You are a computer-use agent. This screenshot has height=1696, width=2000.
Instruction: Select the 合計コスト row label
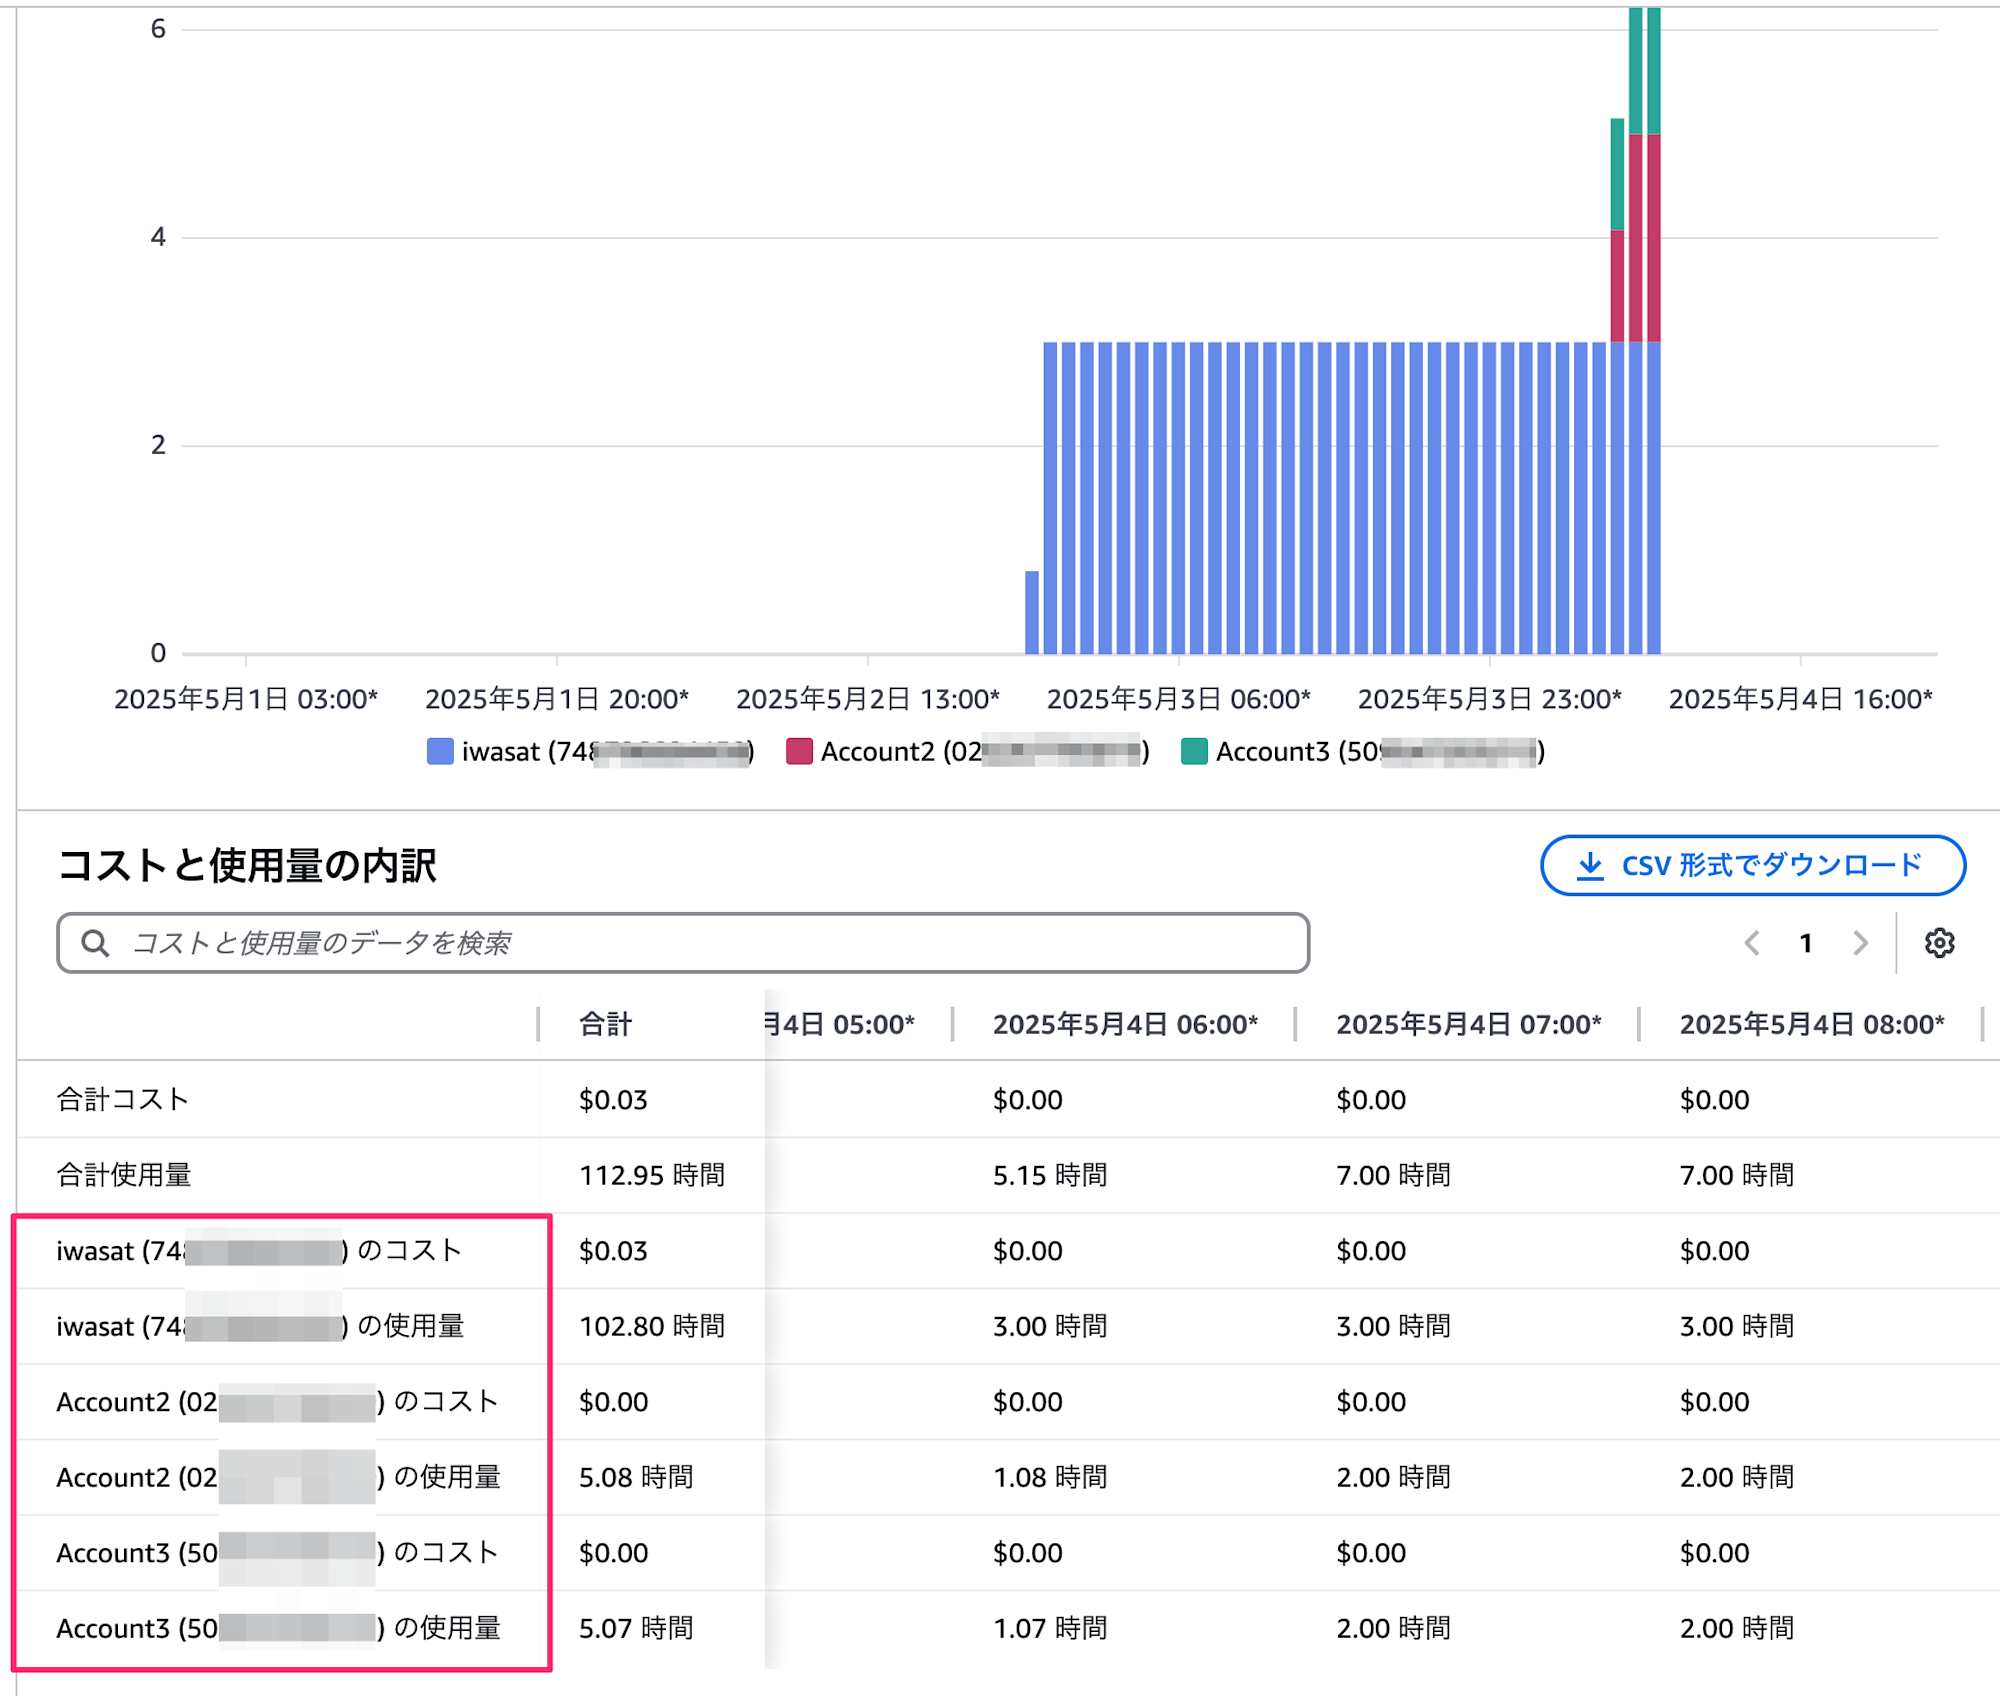[123, 1099]
